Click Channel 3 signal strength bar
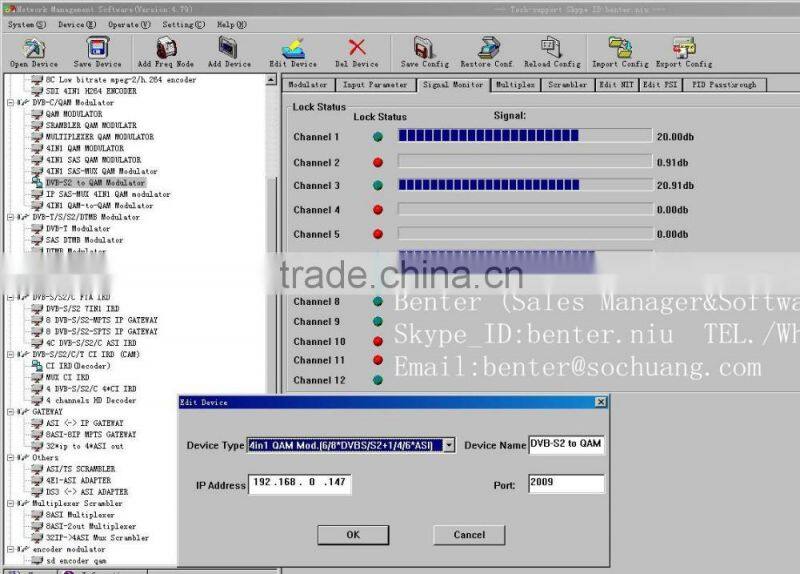800x574 pixels. (524, 185)
